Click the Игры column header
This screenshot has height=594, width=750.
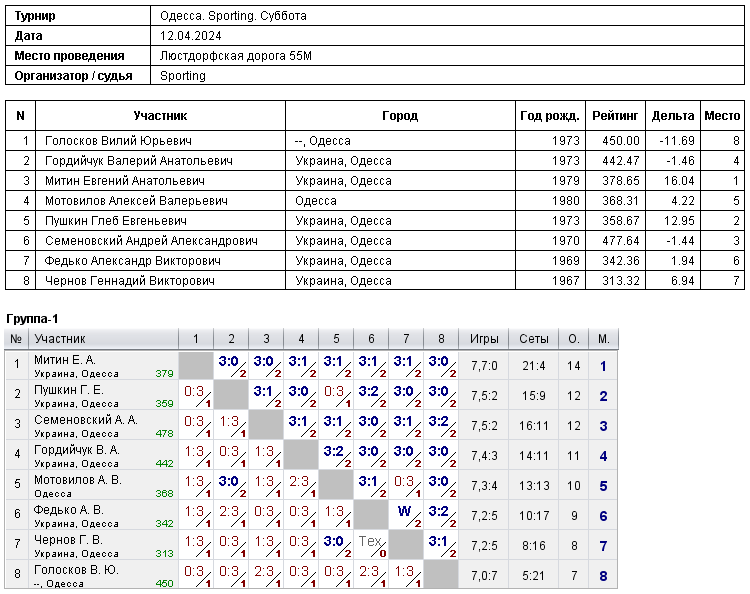(484, 339)
